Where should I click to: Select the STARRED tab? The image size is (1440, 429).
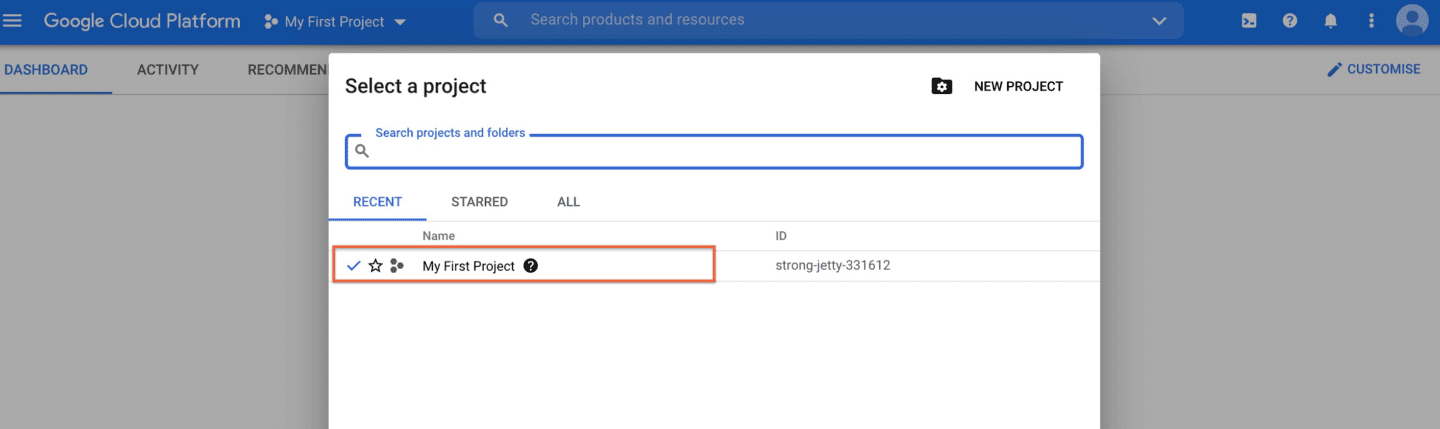point(479,202)
